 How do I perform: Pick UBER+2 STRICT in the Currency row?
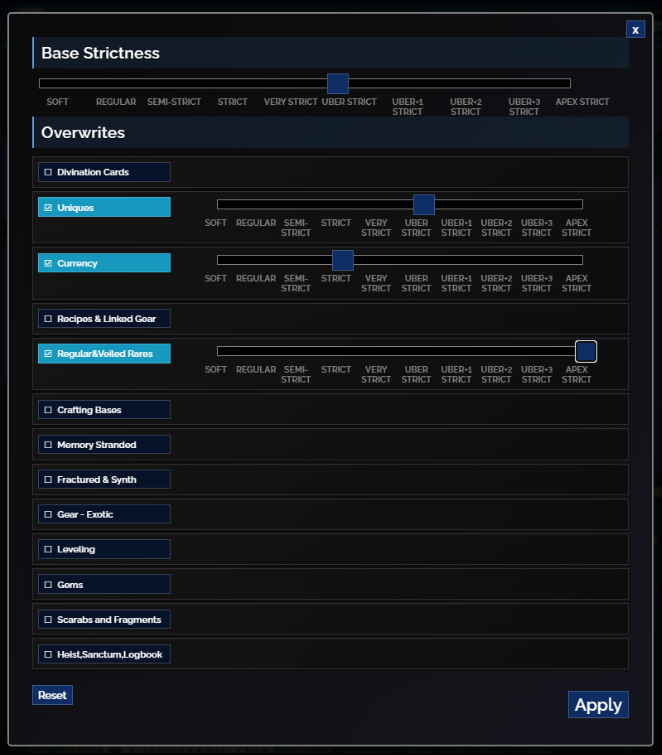click(x=496, y=283)
